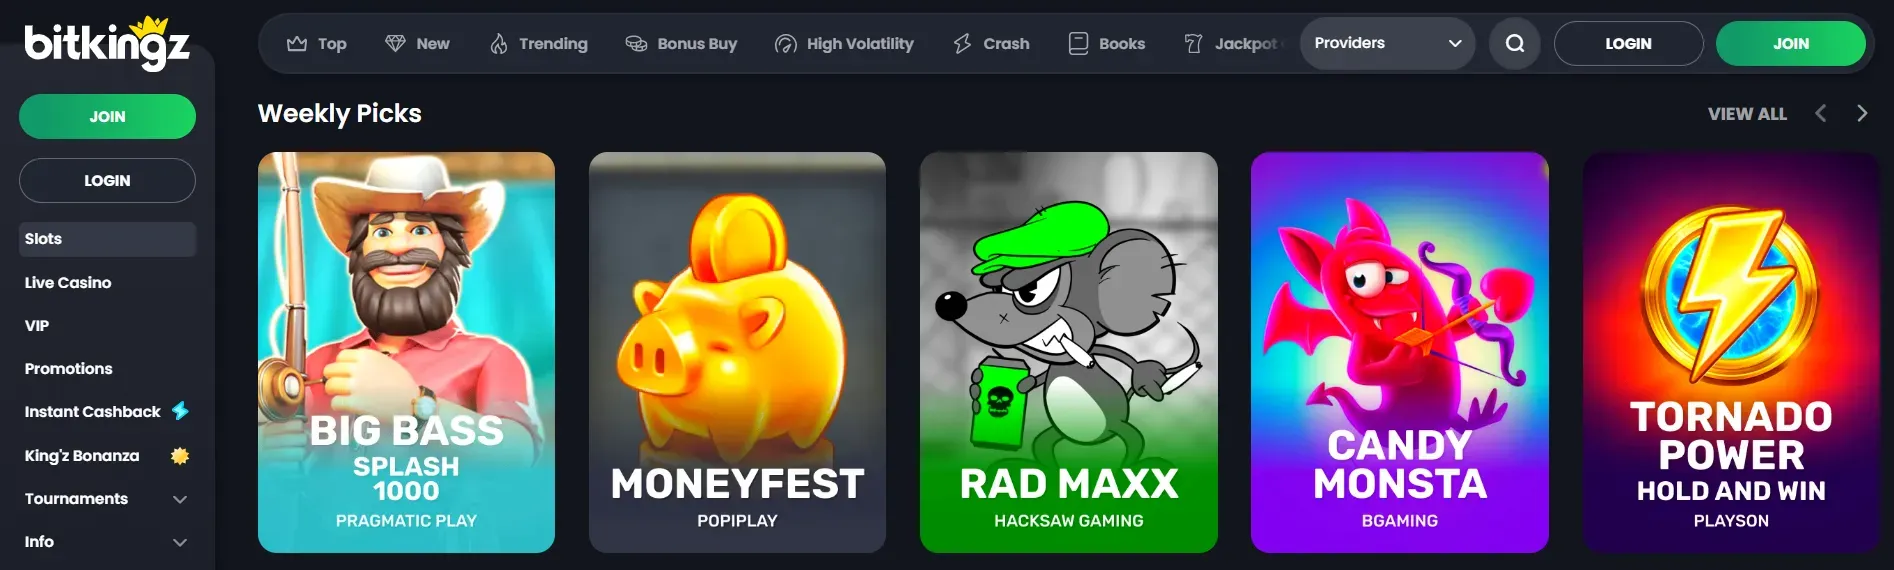Screen dimensions: 1894x570
Task: Click the green JOIN button in header
Action: [1790, 43]
